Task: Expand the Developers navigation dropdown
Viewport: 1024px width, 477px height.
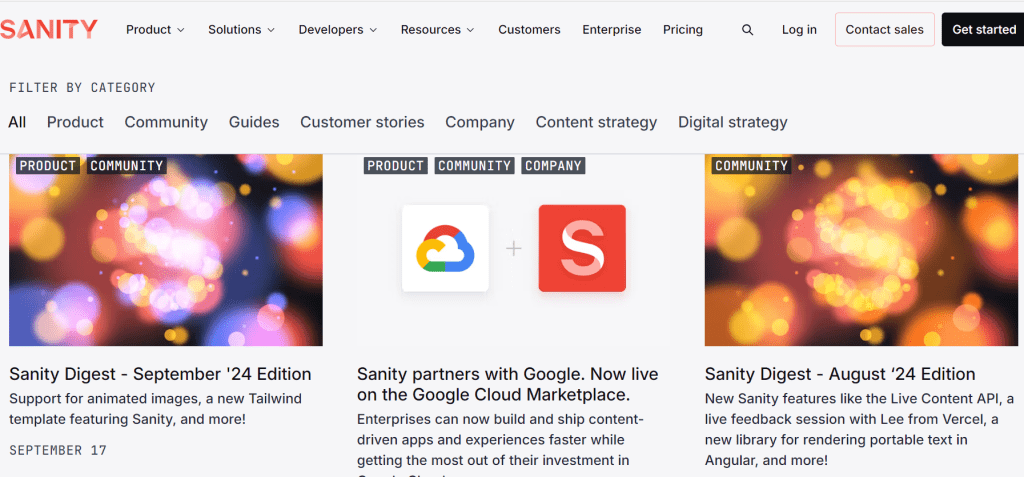Action: [x=337, y=30]
